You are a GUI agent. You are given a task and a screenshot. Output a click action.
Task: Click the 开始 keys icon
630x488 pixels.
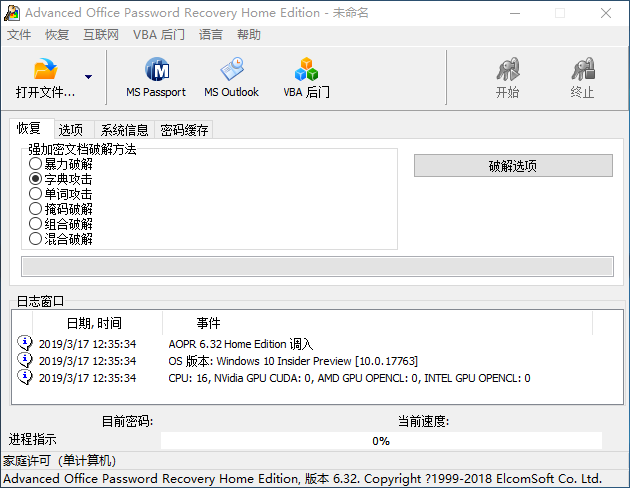click(x=508, y=69)
